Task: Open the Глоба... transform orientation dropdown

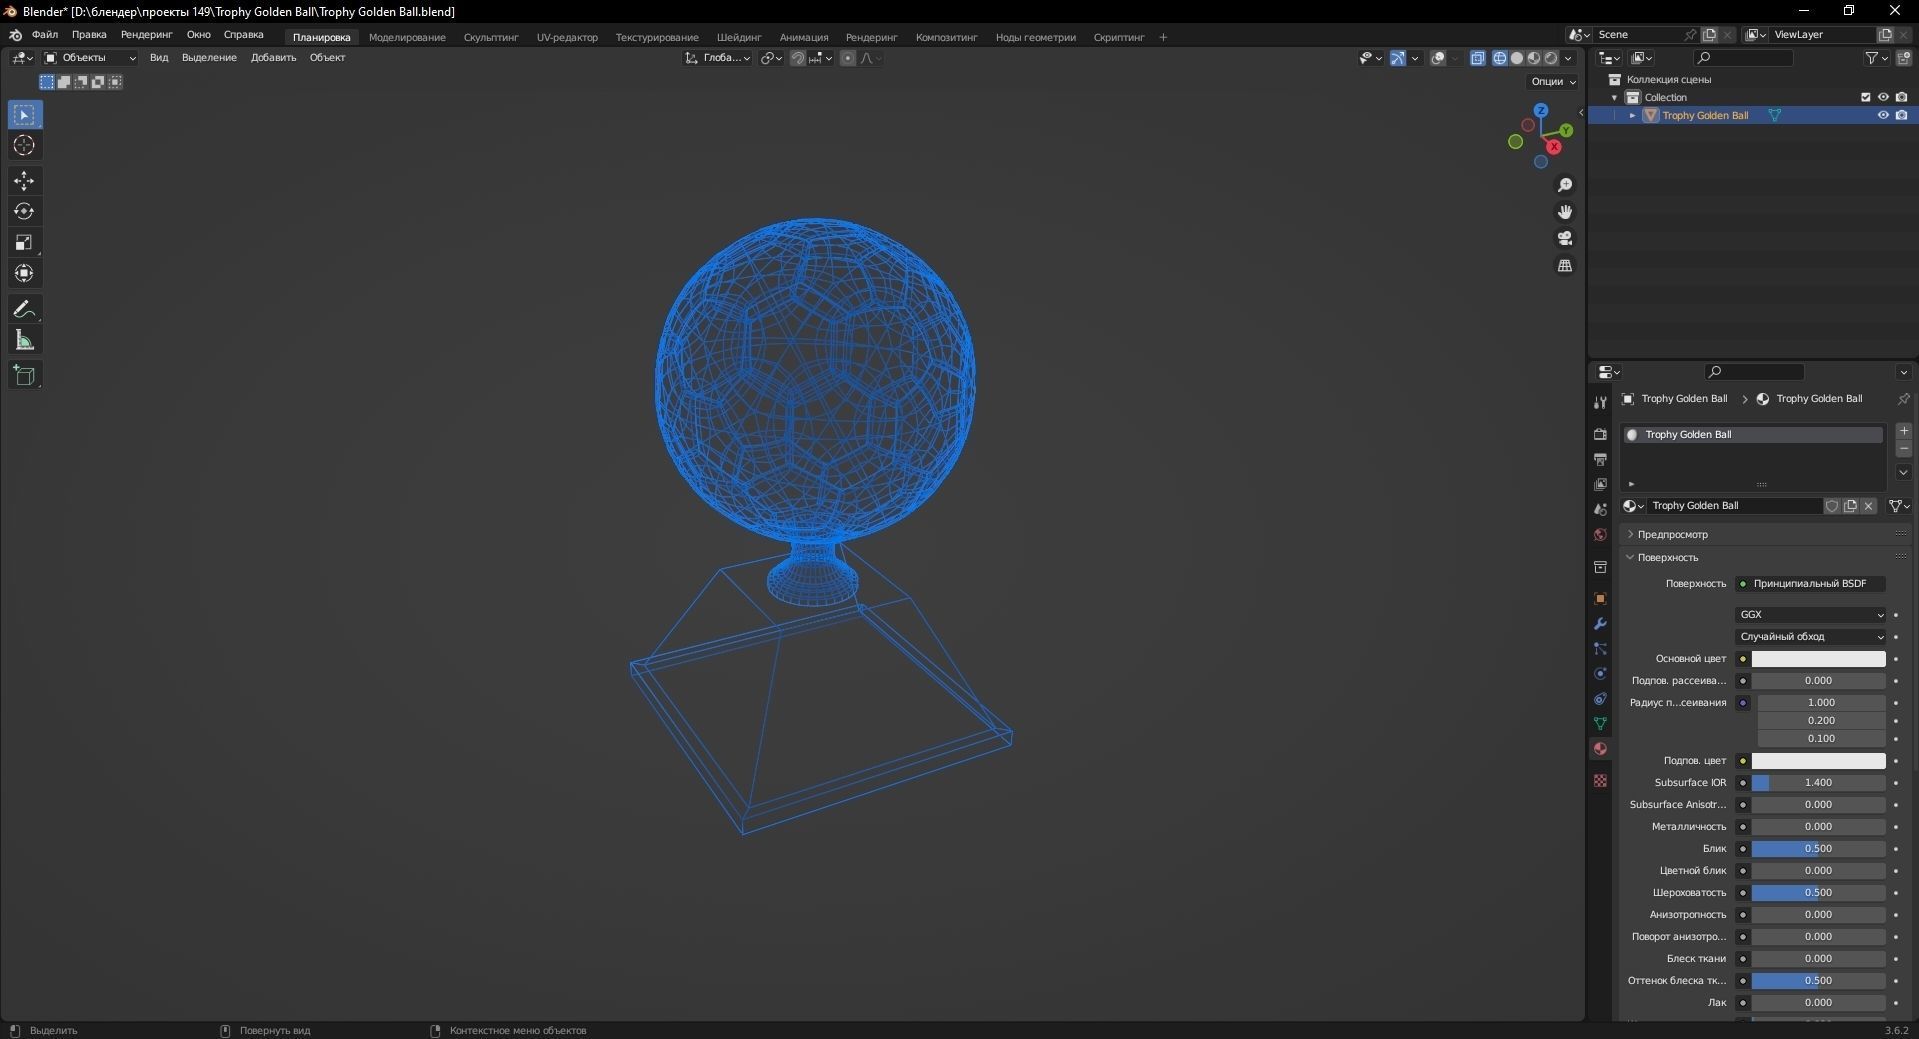Action: click(717, 58)
